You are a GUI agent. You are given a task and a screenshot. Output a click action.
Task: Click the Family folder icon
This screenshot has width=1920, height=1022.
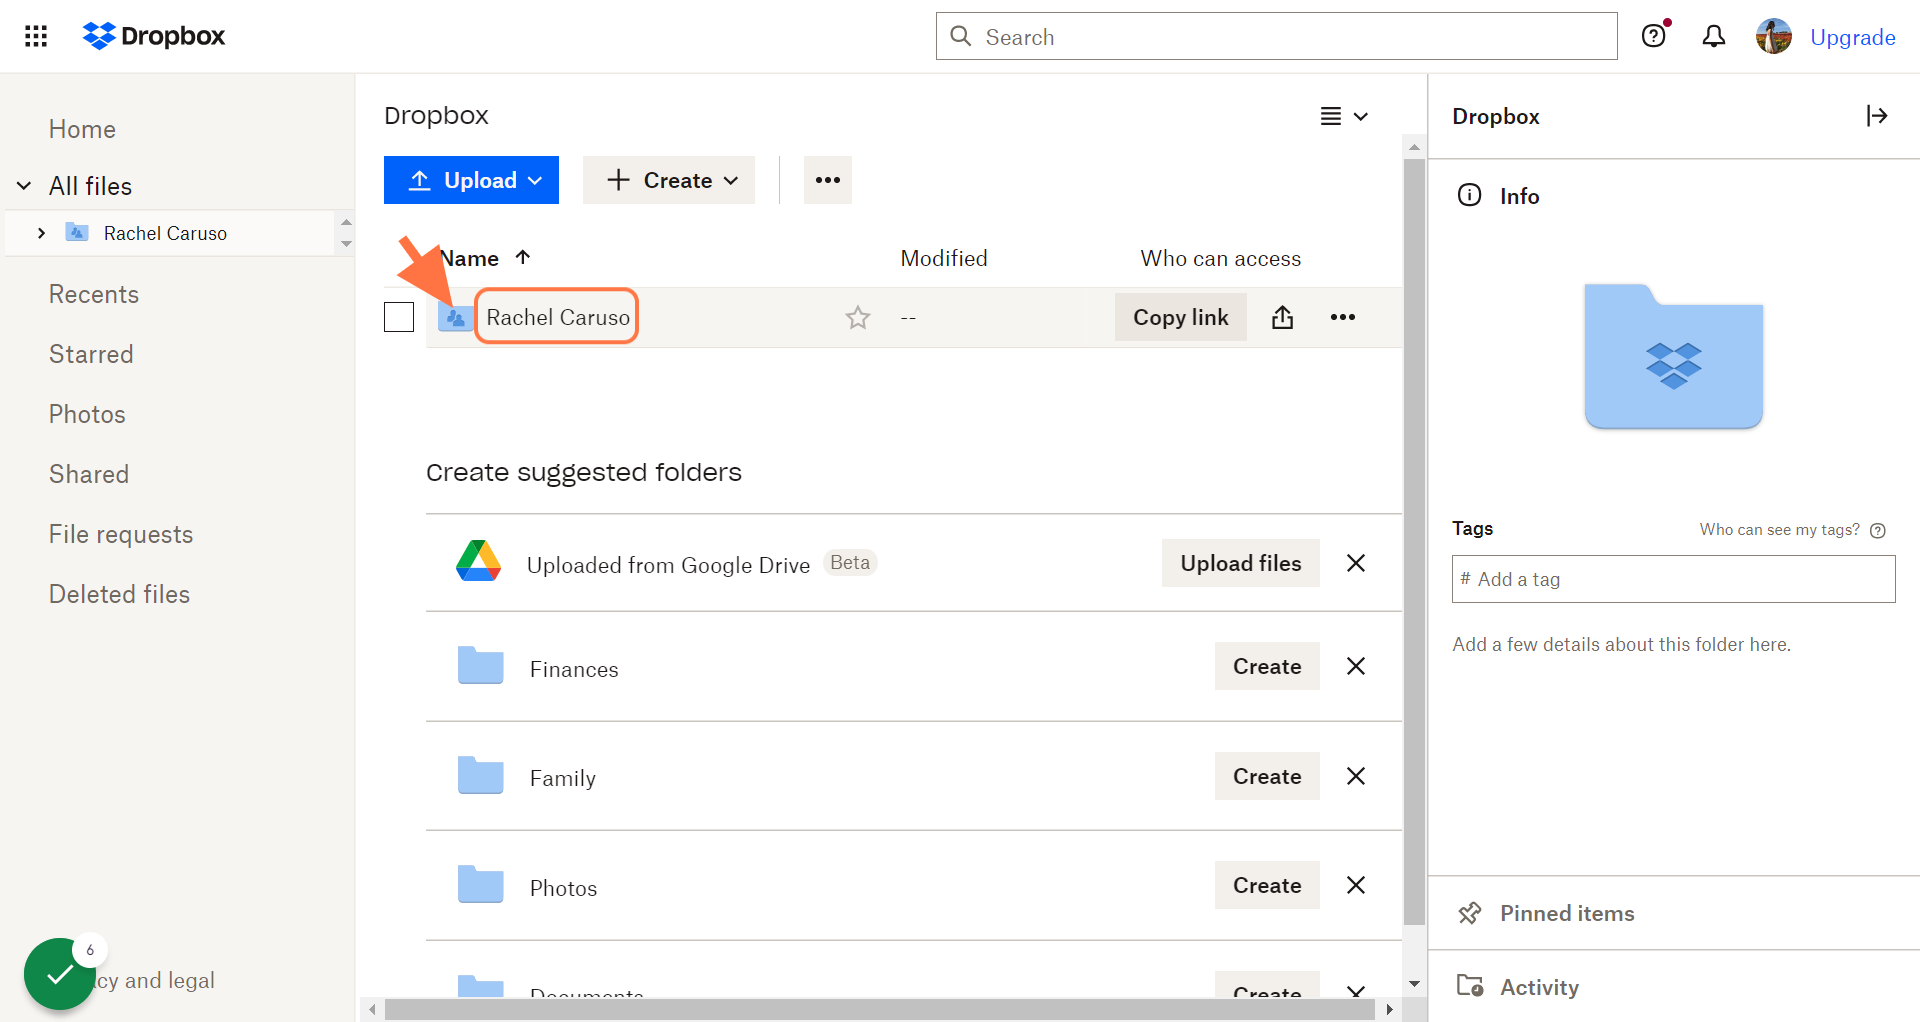[x=481, y=775]
